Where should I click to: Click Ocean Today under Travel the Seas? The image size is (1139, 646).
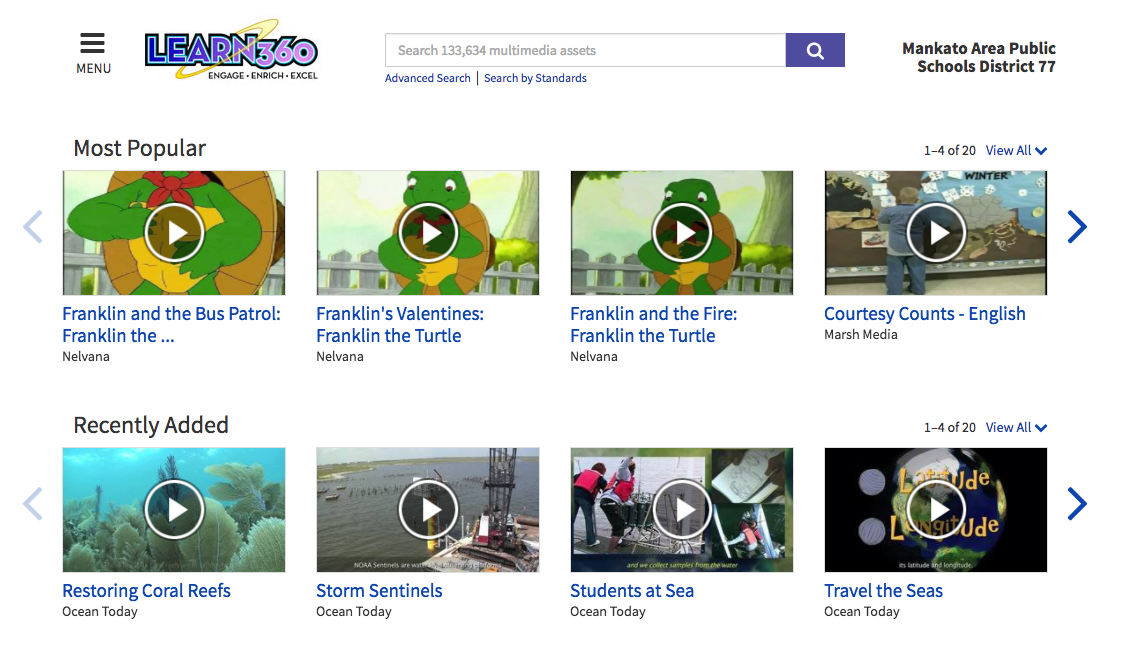pos(862,611)
